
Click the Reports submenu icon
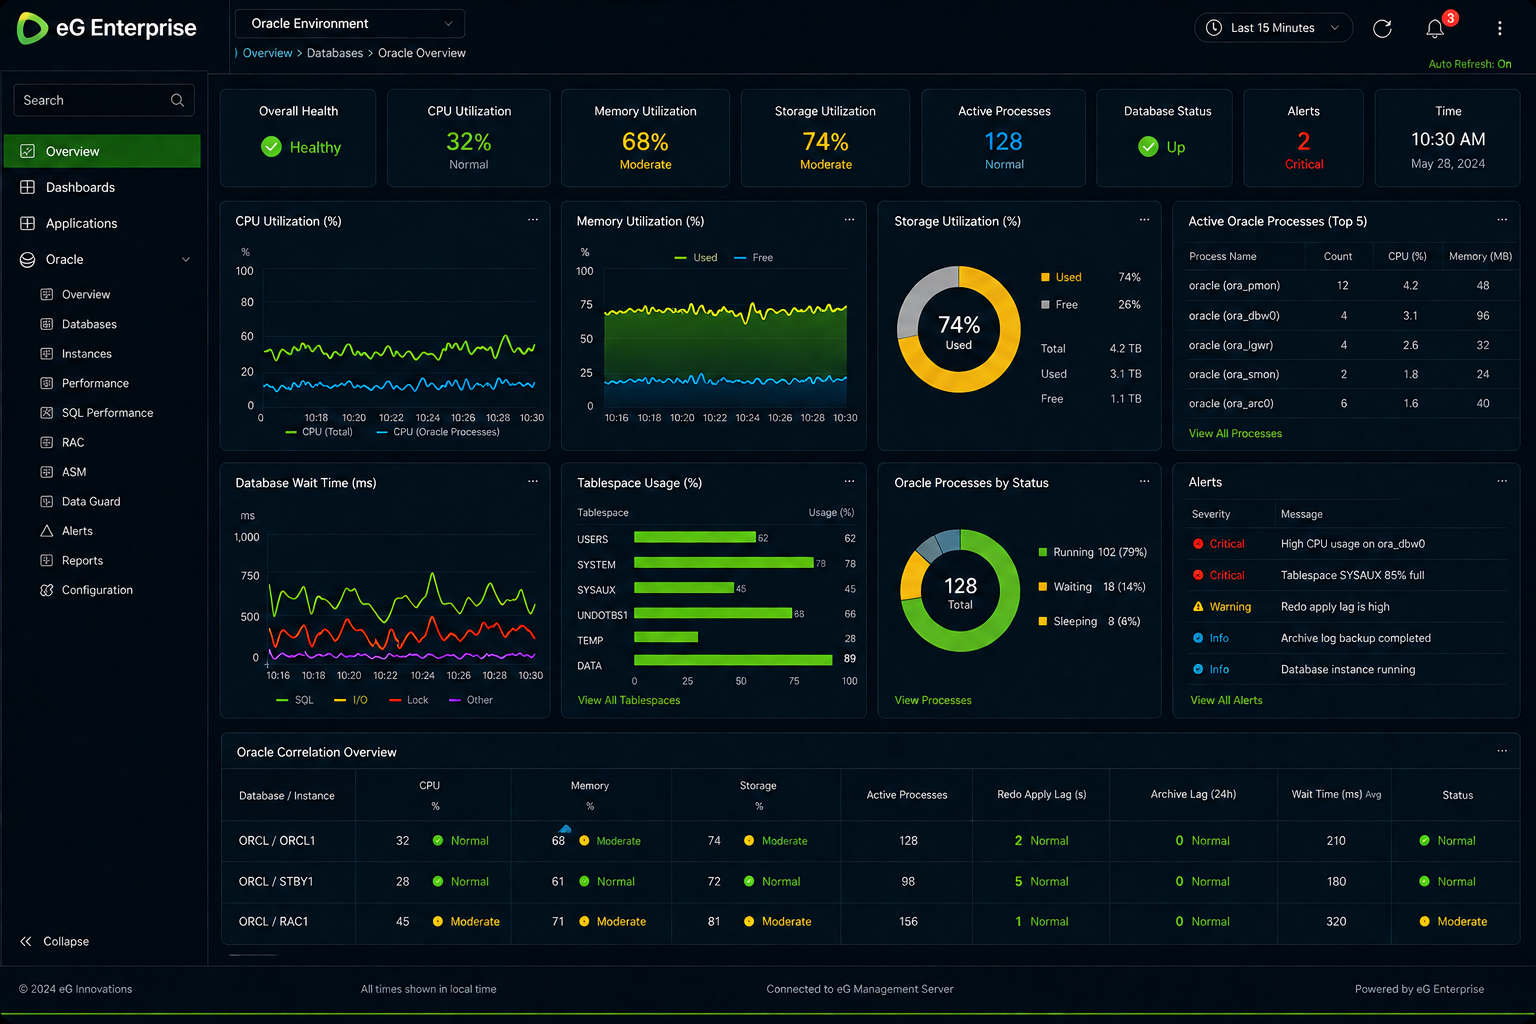point(46,560)
